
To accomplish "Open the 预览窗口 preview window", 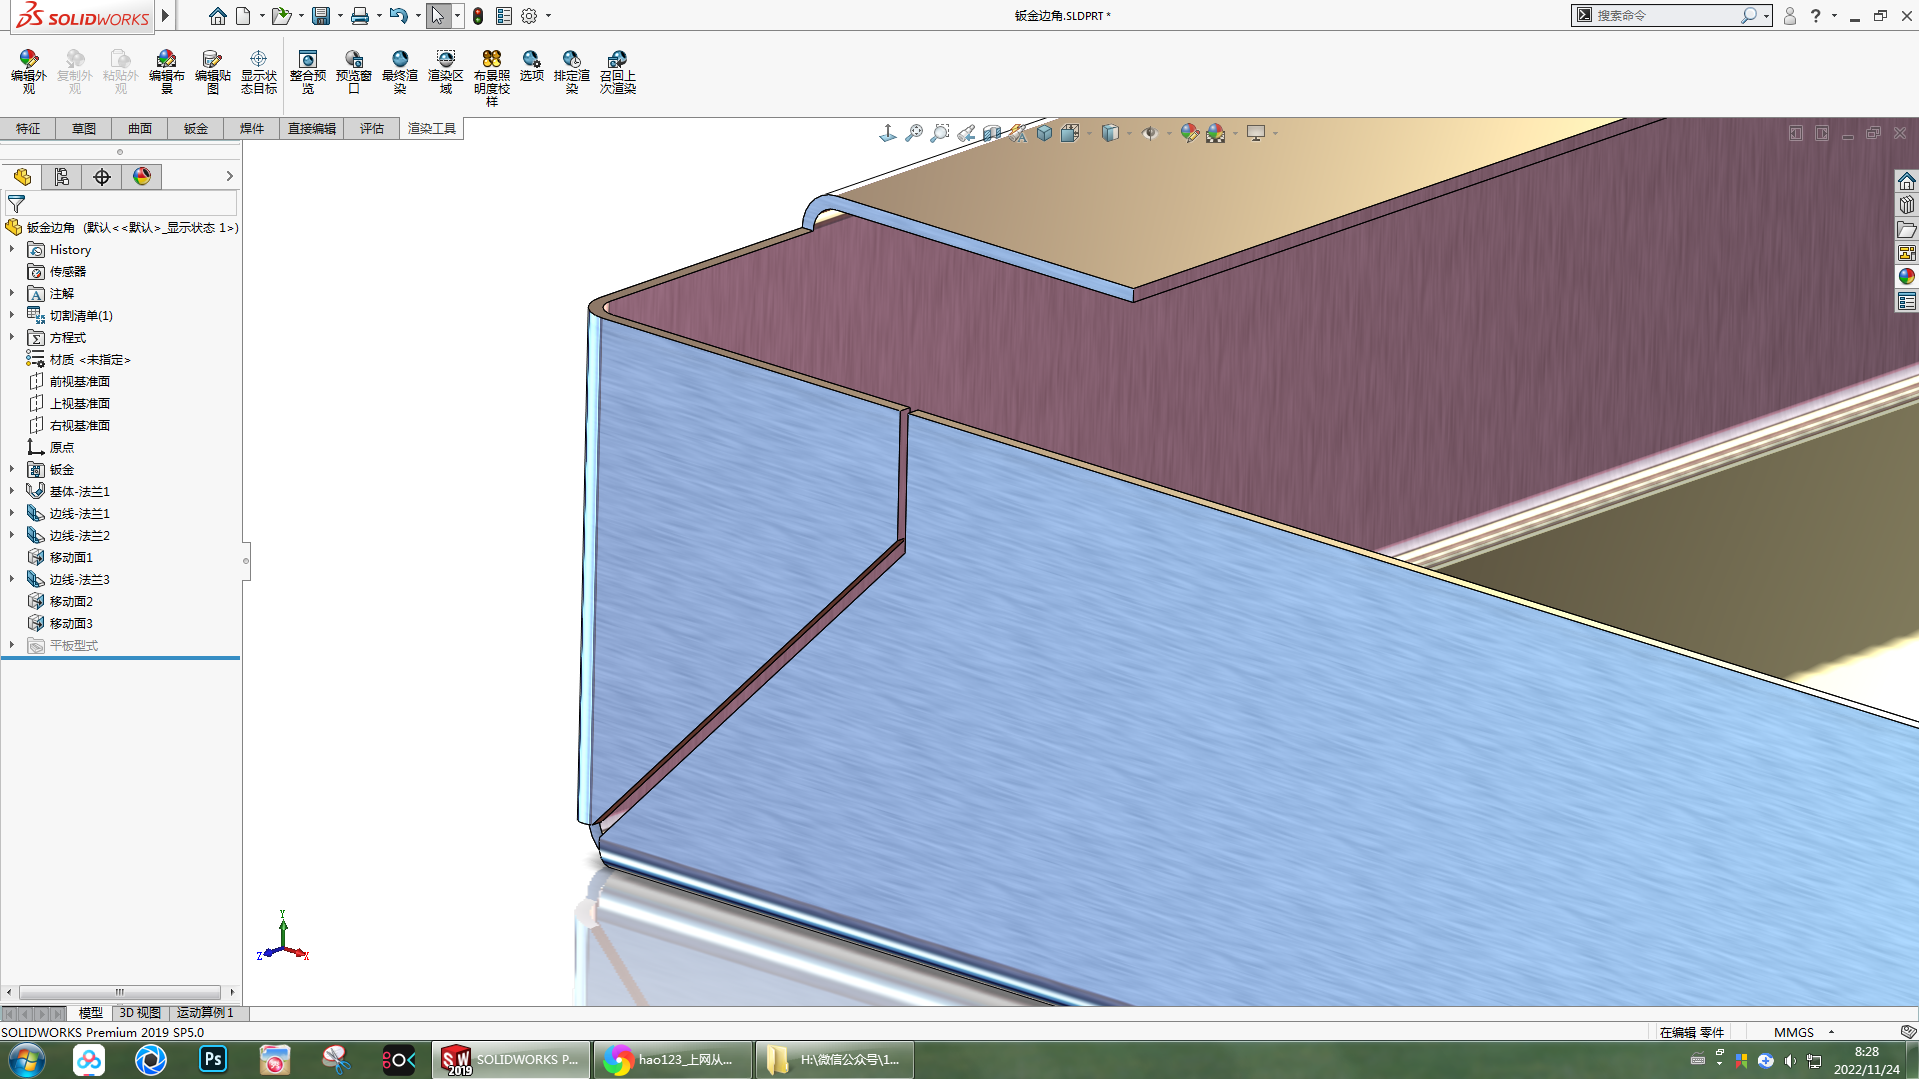I will [354, 72].
